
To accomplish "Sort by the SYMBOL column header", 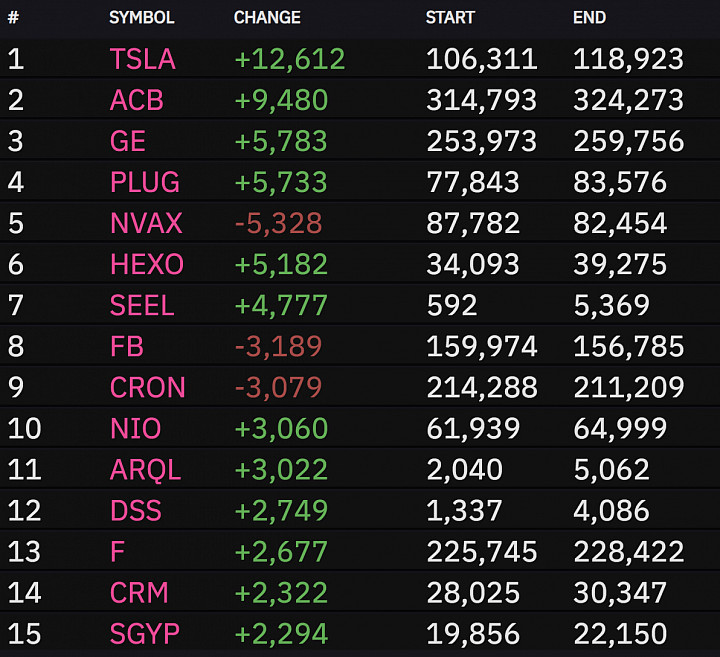I will pyautogui.click(x=141, y=17).
